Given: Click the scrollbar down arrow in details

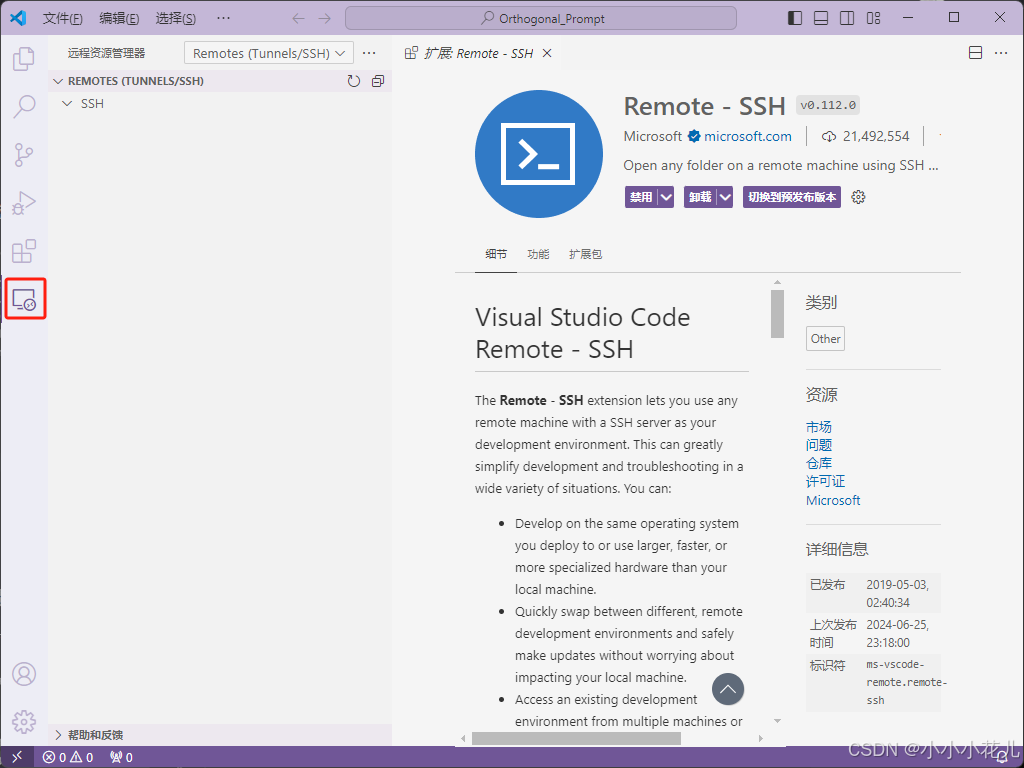Looking at the screenshot, I should [x=777, y=721].
